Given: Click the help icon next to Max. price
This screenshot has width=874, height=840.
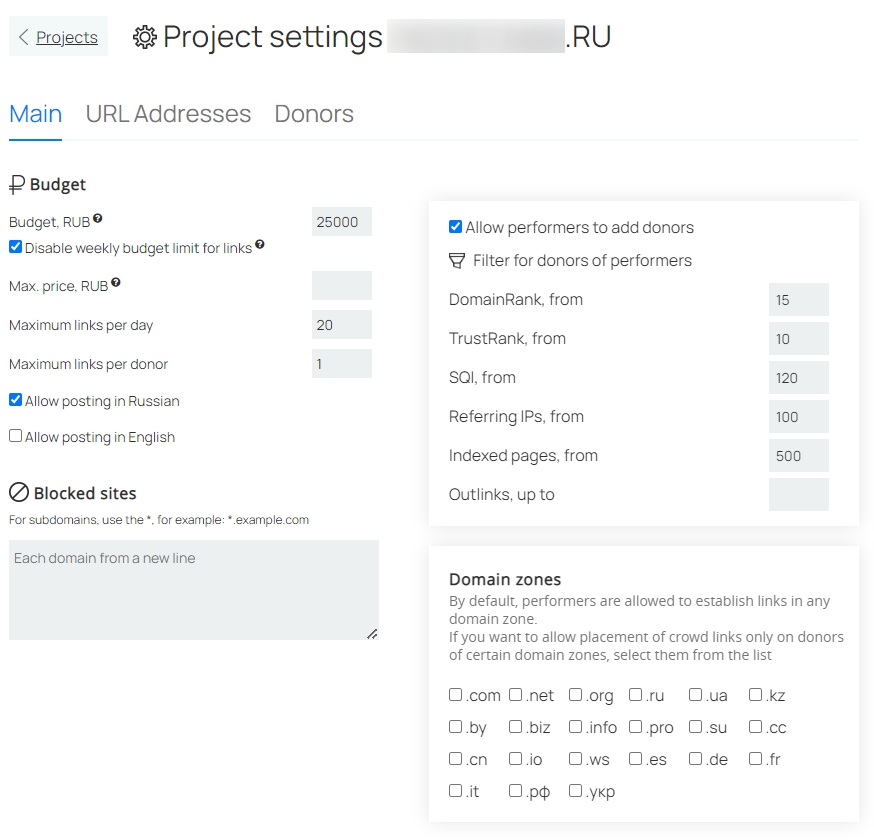Looking at the screenshot, I should pos(115,282).
